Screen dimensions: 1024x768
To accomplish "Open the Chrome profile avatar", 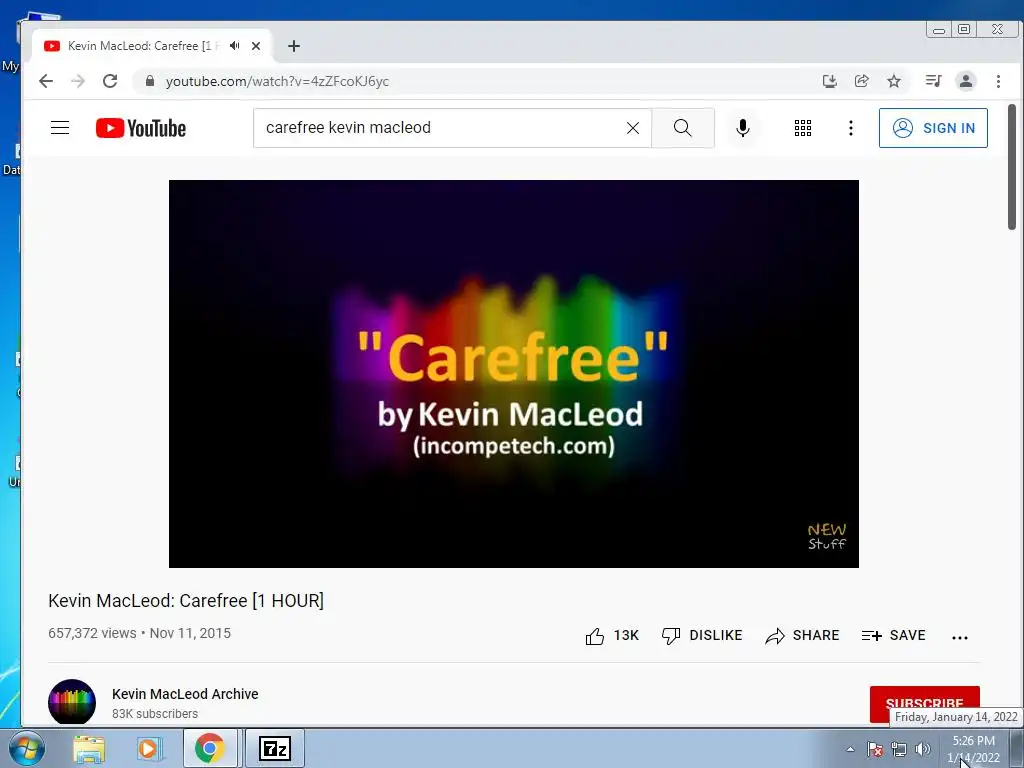I will click(965, 81).
